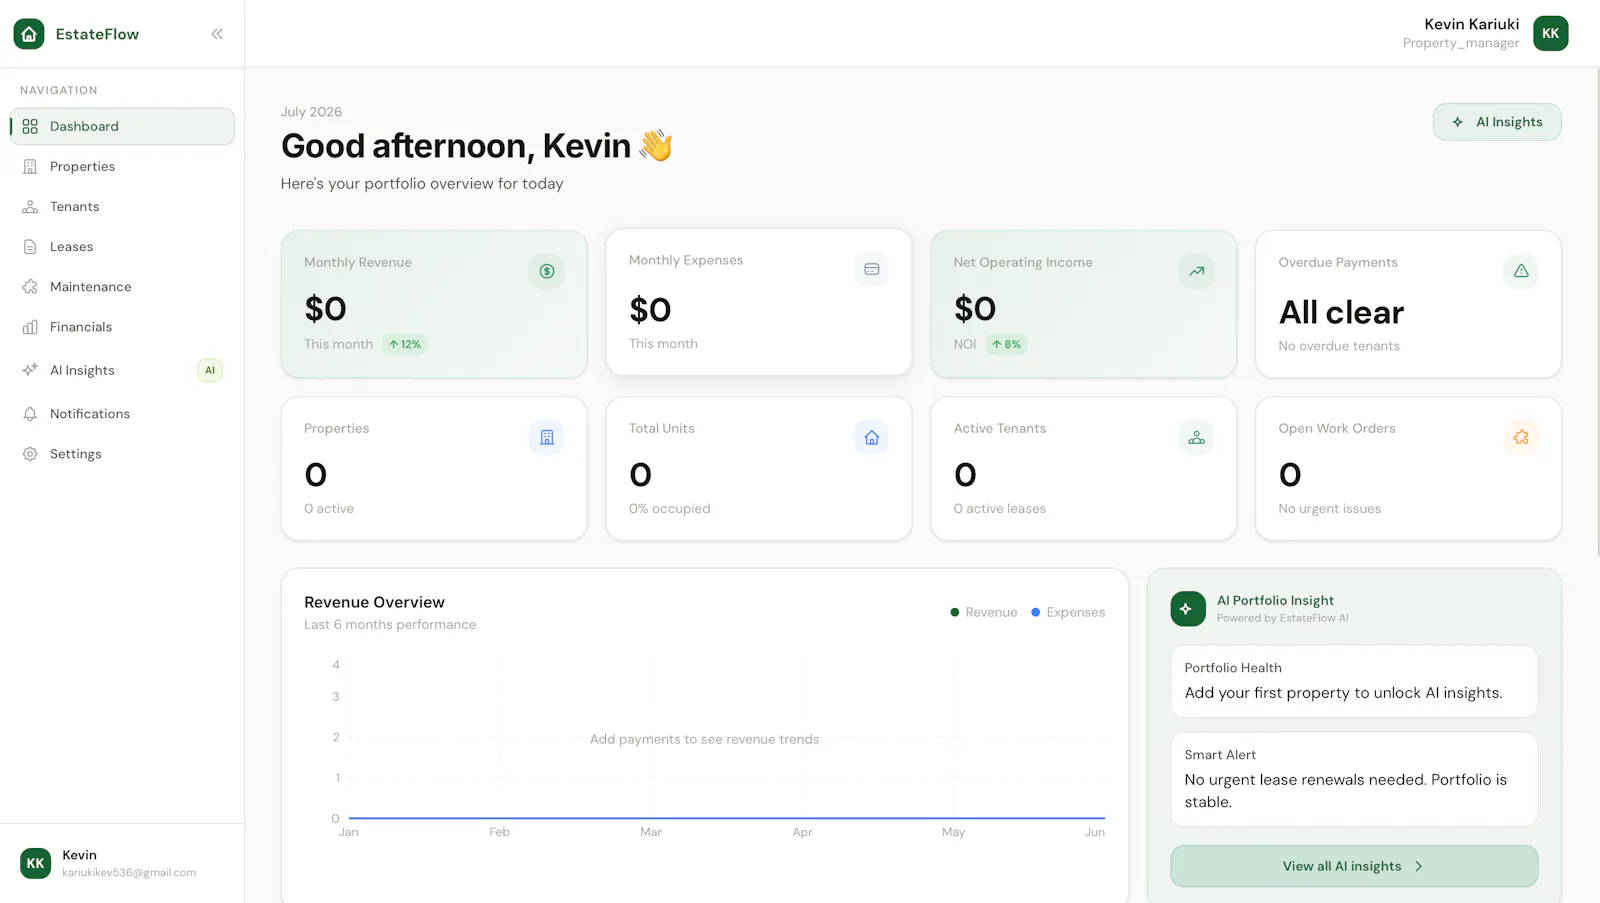Viewport: 1600px width, 903px height.
Task: Click the Notifications bell icon
Action: pos(30,413)
